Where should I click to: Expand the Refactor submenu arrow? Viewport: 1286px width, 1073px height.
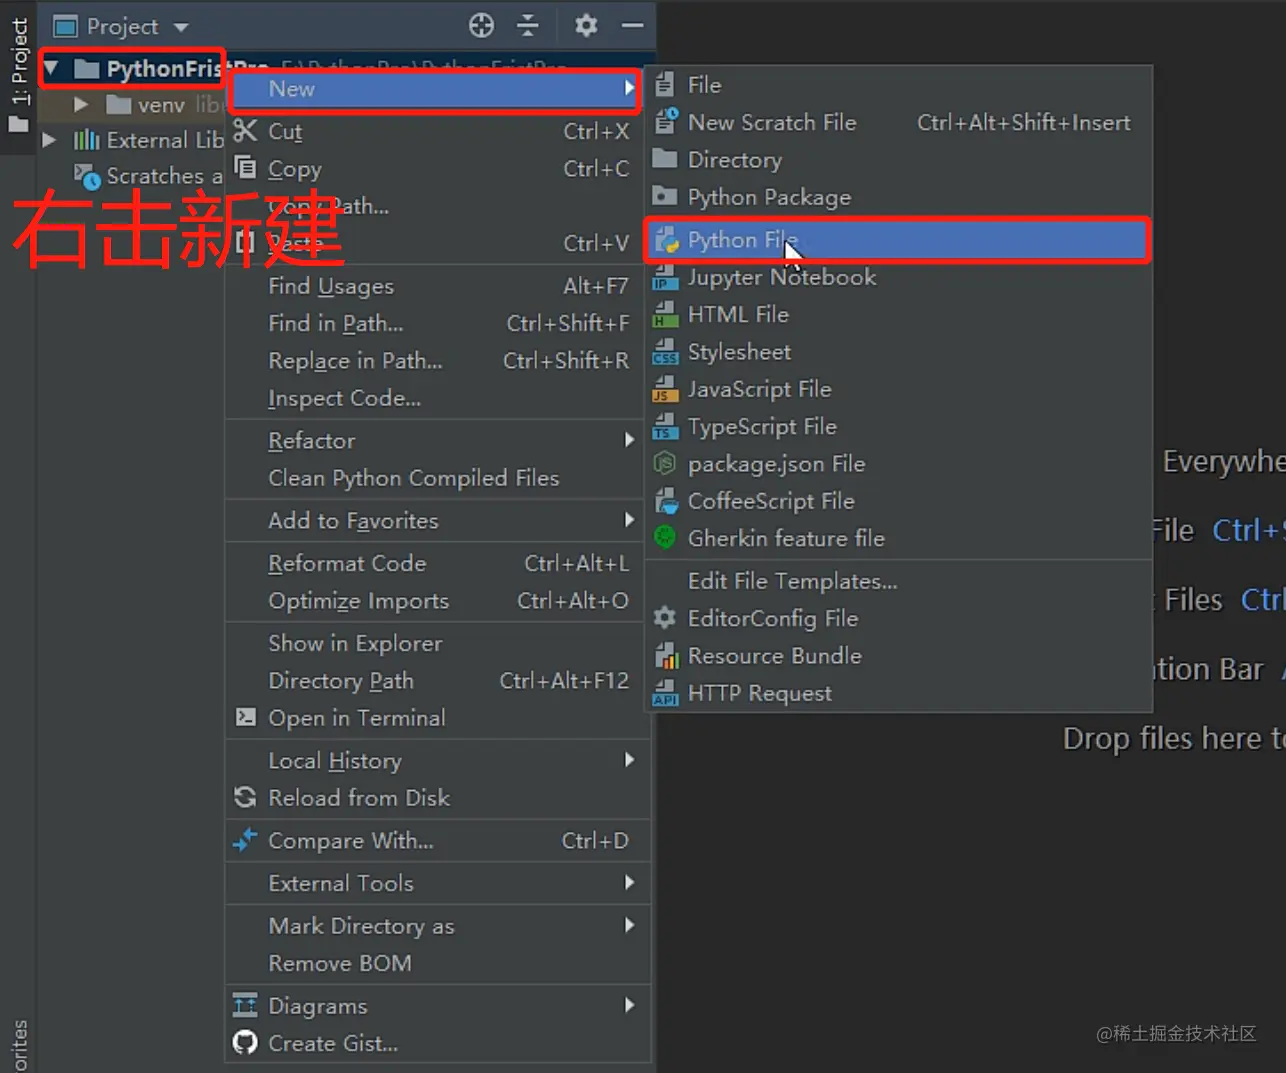click(x=629, y=440)
